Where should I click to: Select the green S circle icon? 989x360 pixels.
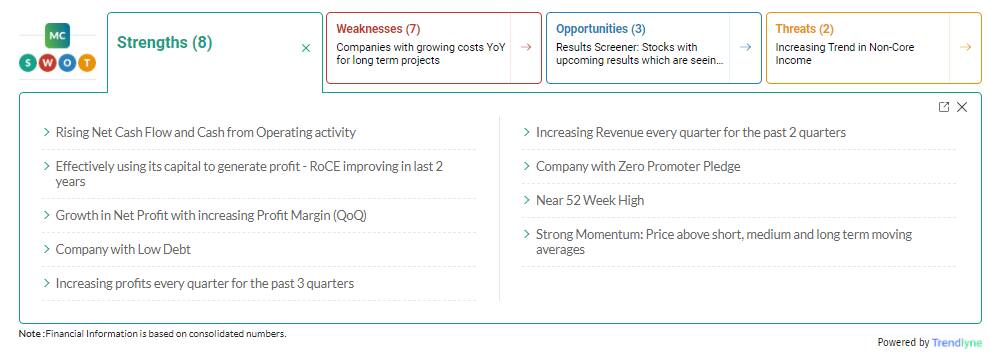27,63
